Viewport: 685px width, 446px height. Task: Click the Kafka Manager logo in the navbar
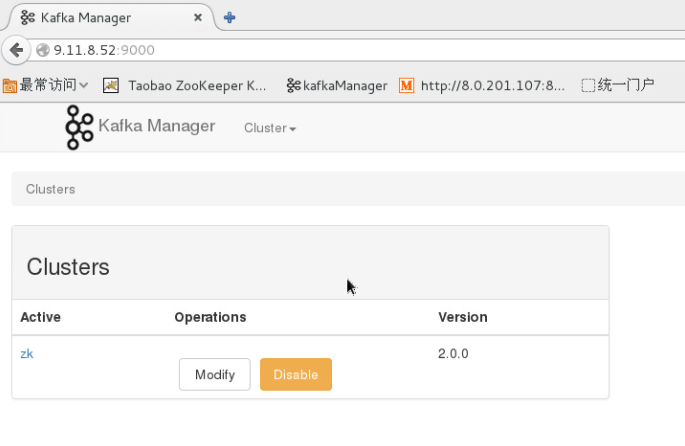tap(79, 128)
